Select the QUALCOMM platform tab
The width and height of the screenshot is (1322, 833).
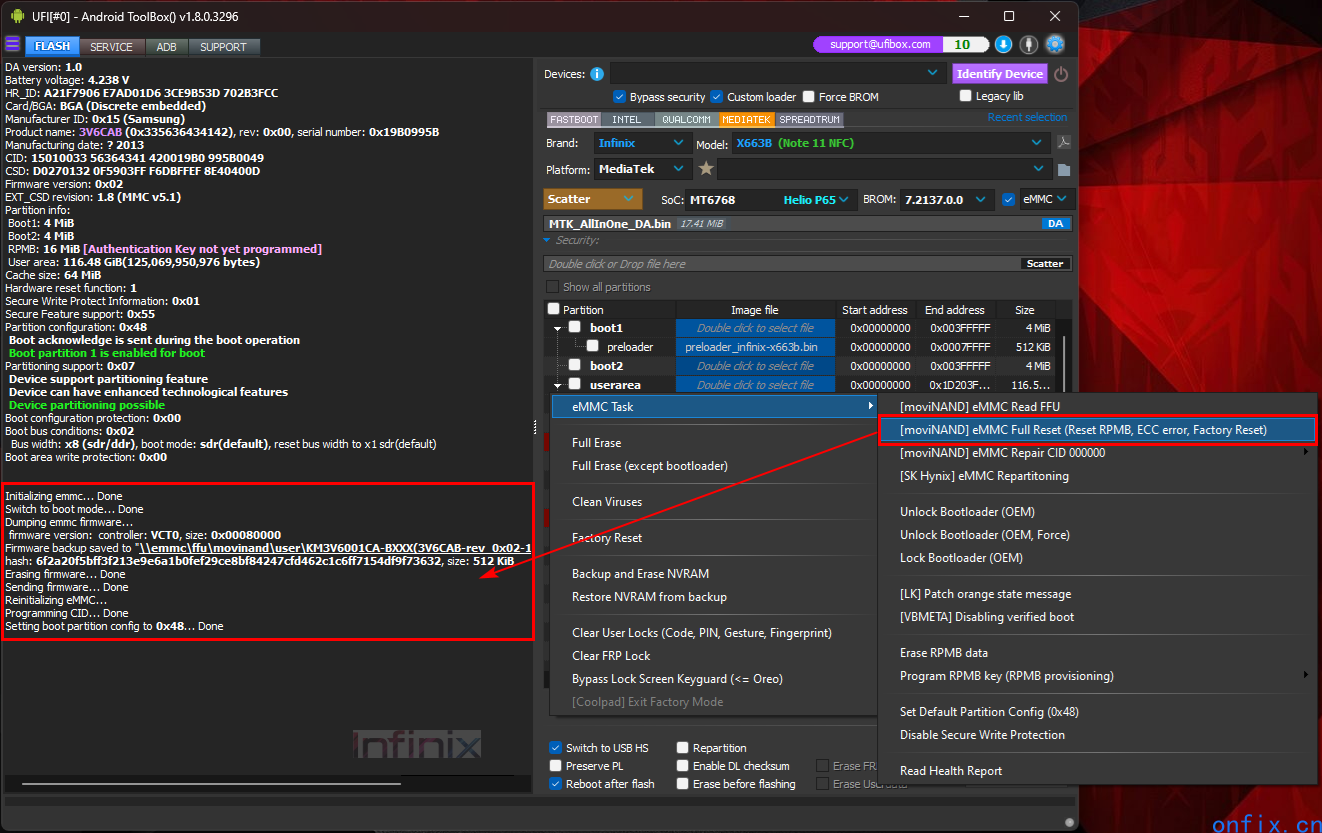686,119
